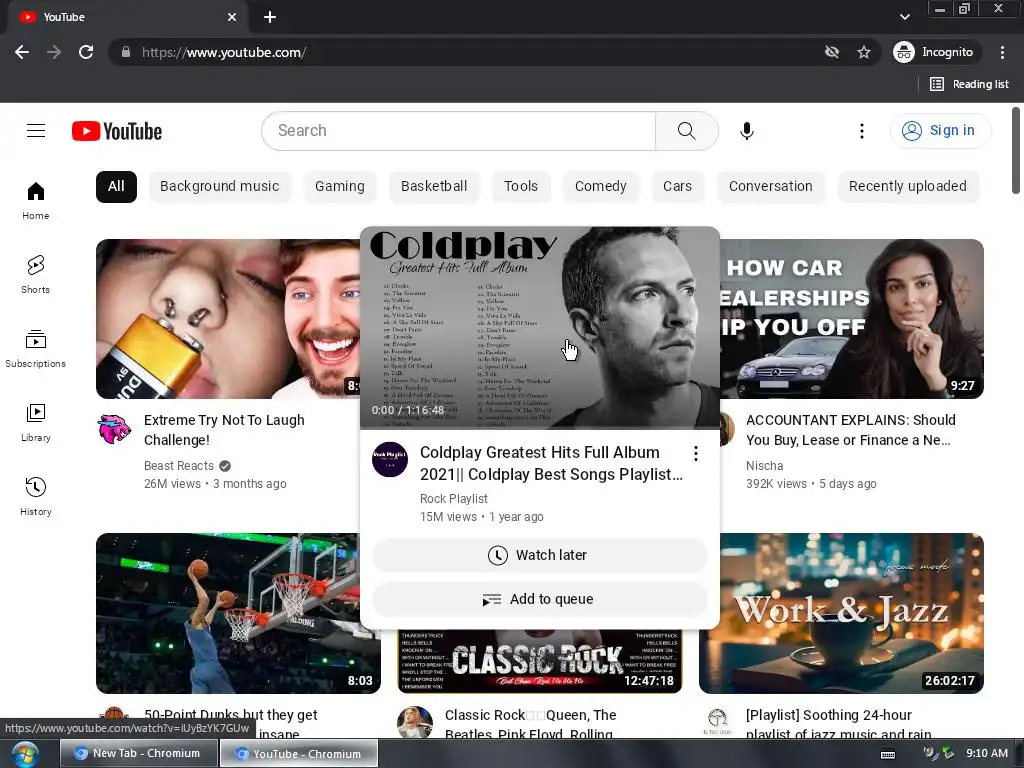Select the Comedy filter chip
This screenshot has height=768, width=1024.
point(600,186)
